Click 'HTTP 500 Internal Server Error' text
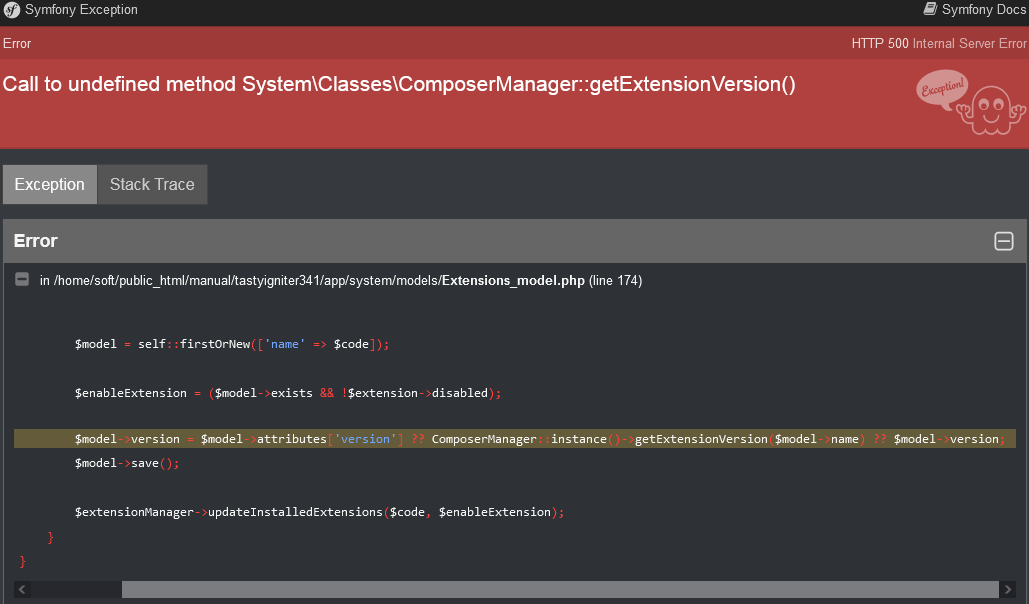 [x=939, y=43]
